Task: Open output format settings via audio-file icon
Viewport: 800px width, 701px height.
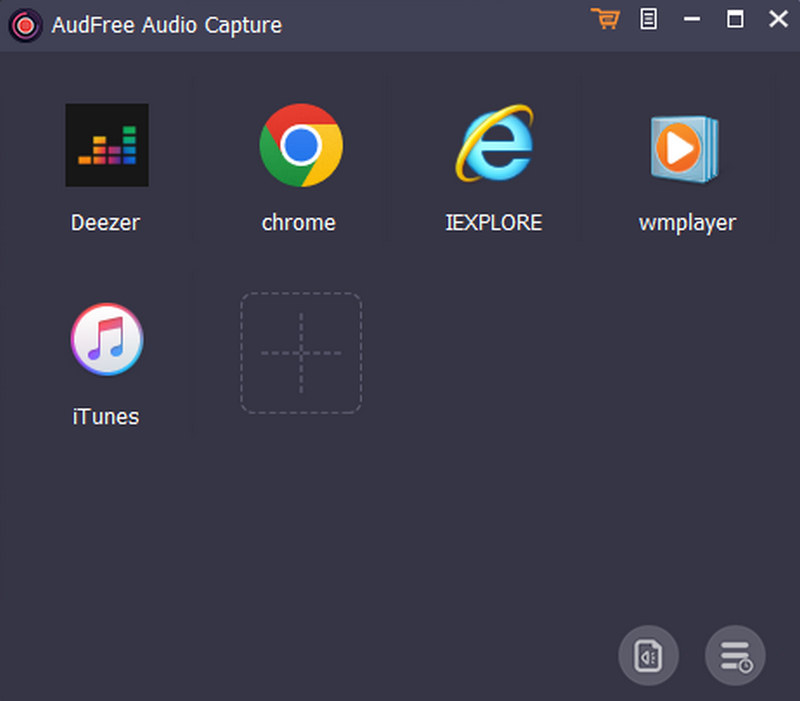Action: [648, 656]
